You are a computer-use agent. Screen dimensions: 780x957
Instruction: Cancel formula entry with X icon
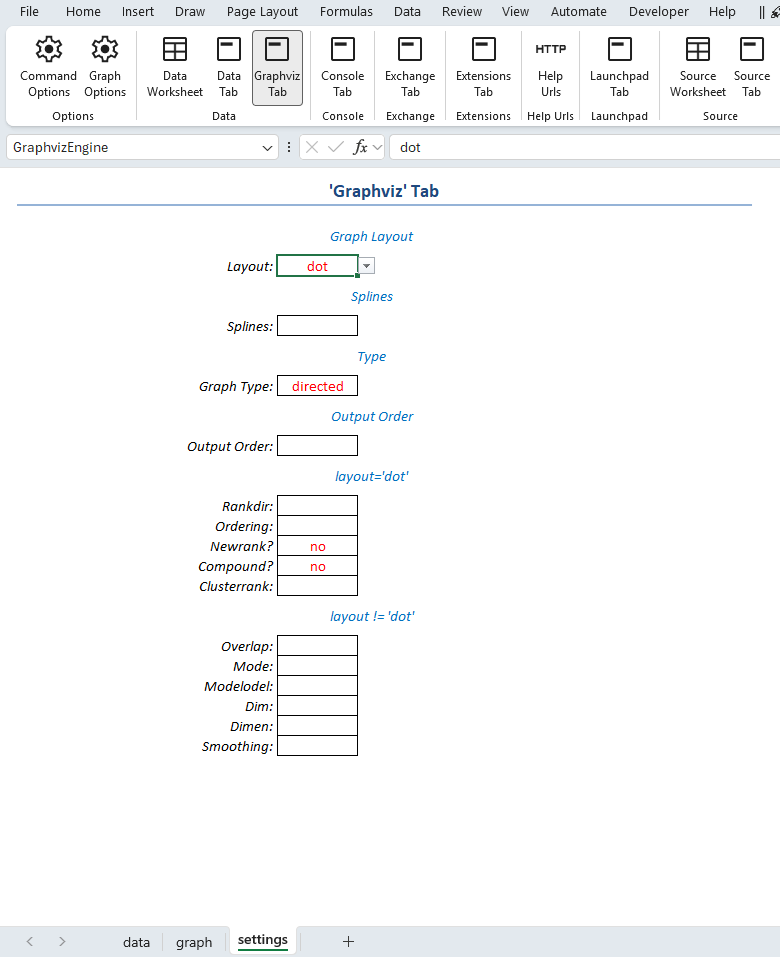312,147
